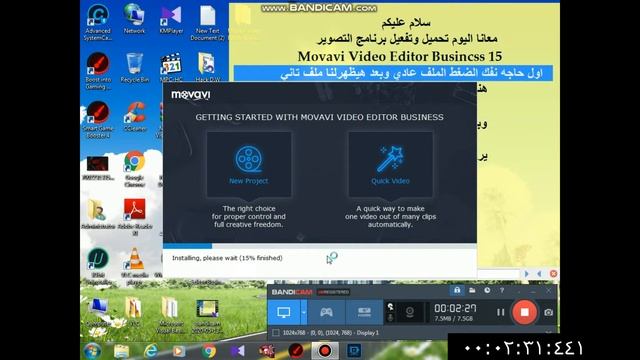Viewport: 640px width, 360px height.
Task: Open Boost into Gaming desktop shortcut
Action: pos(98,71)
